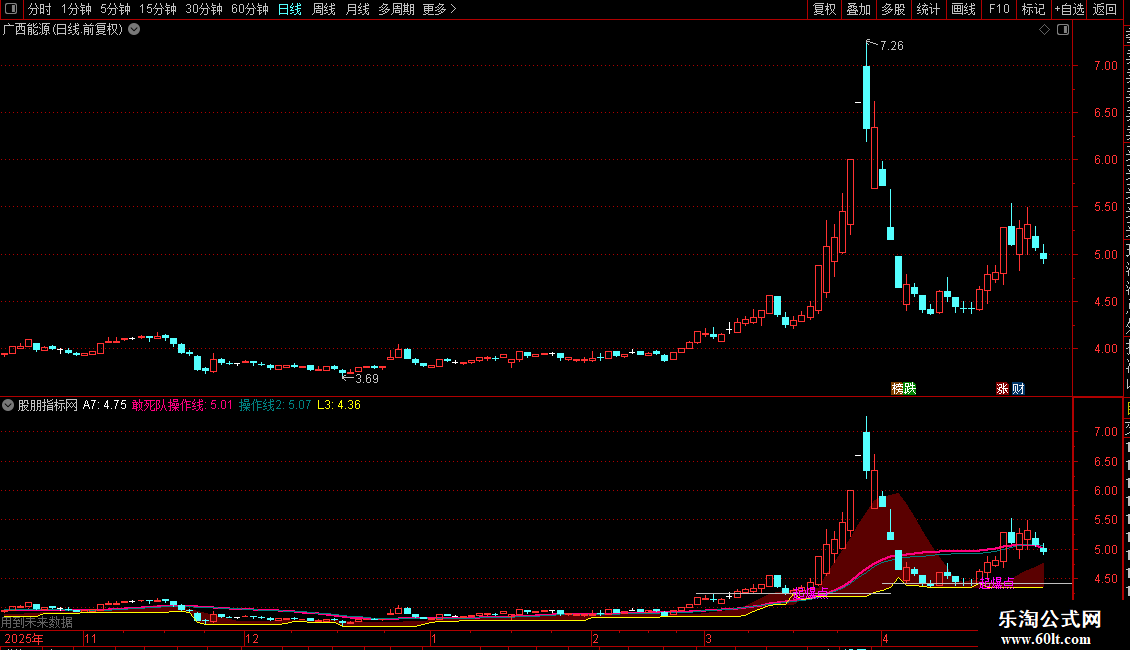Switch to 月线 monthly chart
Screen dimensions: 1130x650
[x=357, y=9]
